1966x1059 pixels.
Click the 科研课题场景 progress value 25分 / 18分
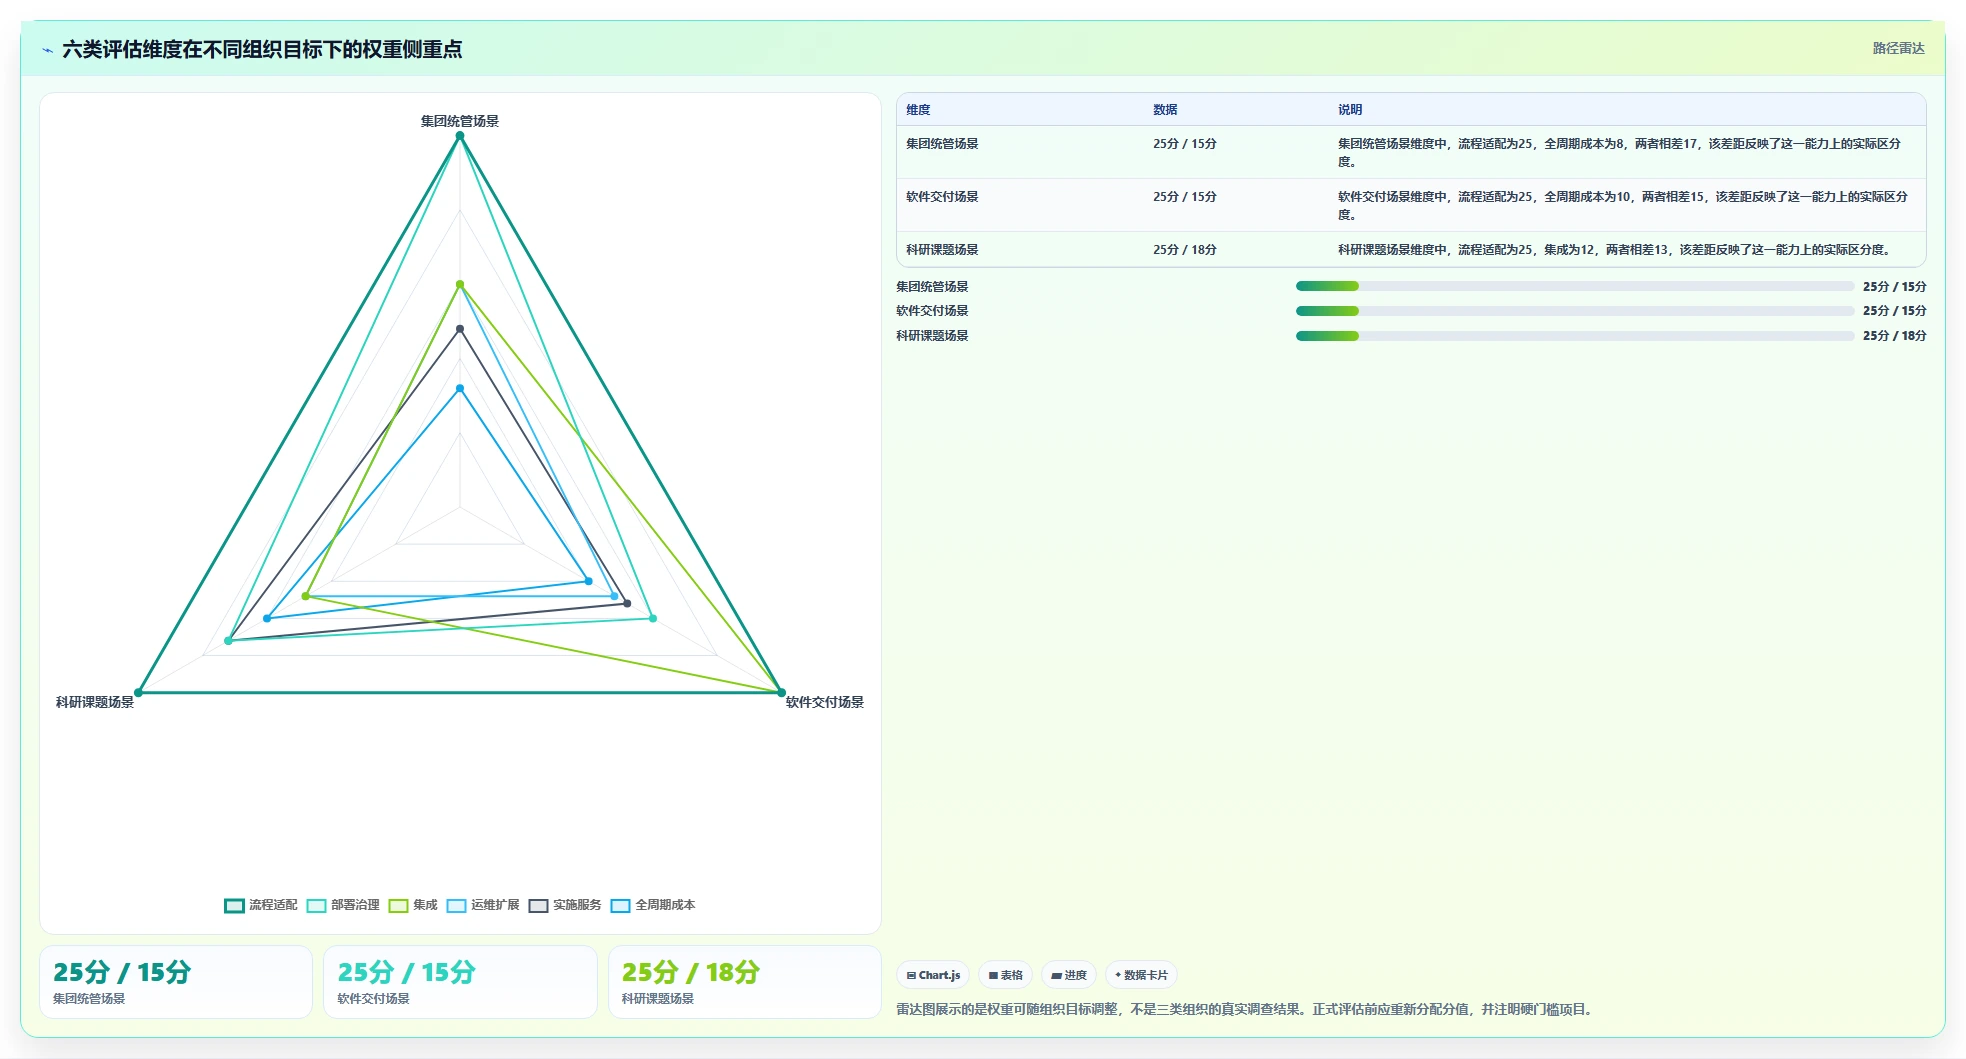click(x=1894, y=336)
